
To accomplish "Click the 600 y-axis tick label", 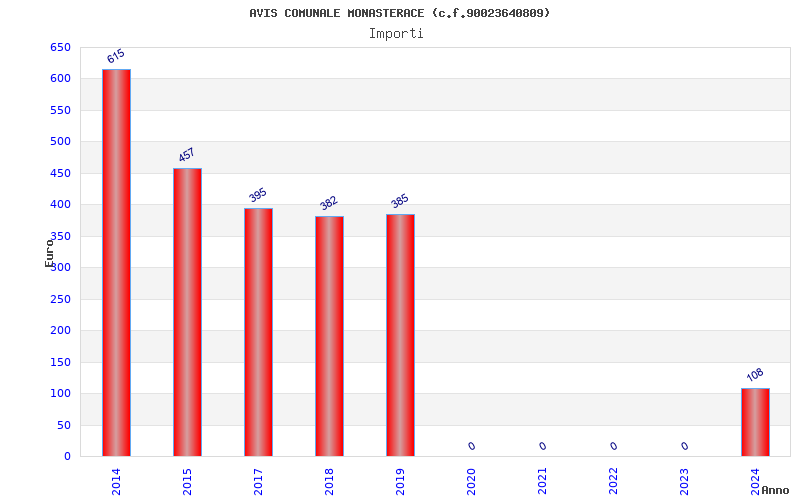I will tap(60, 79).
